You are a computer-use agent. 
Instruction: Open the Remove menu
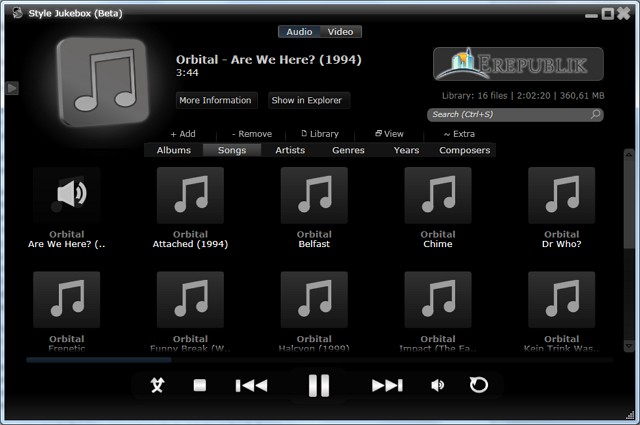pyautogui.click(x=252, y=134)
